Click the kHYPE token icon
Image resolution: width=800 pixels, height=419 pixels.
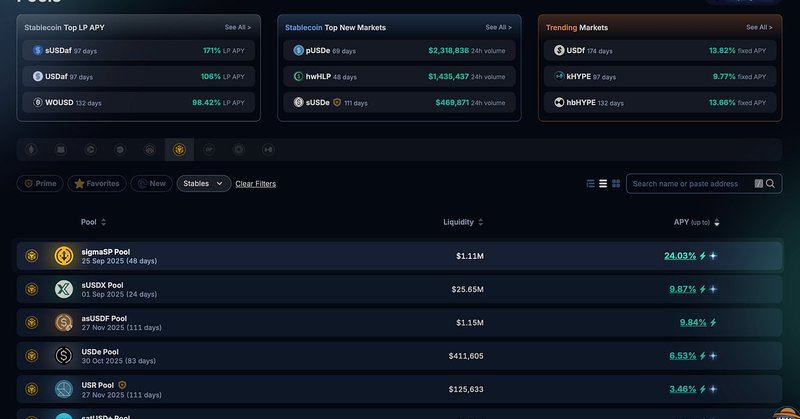559,77
